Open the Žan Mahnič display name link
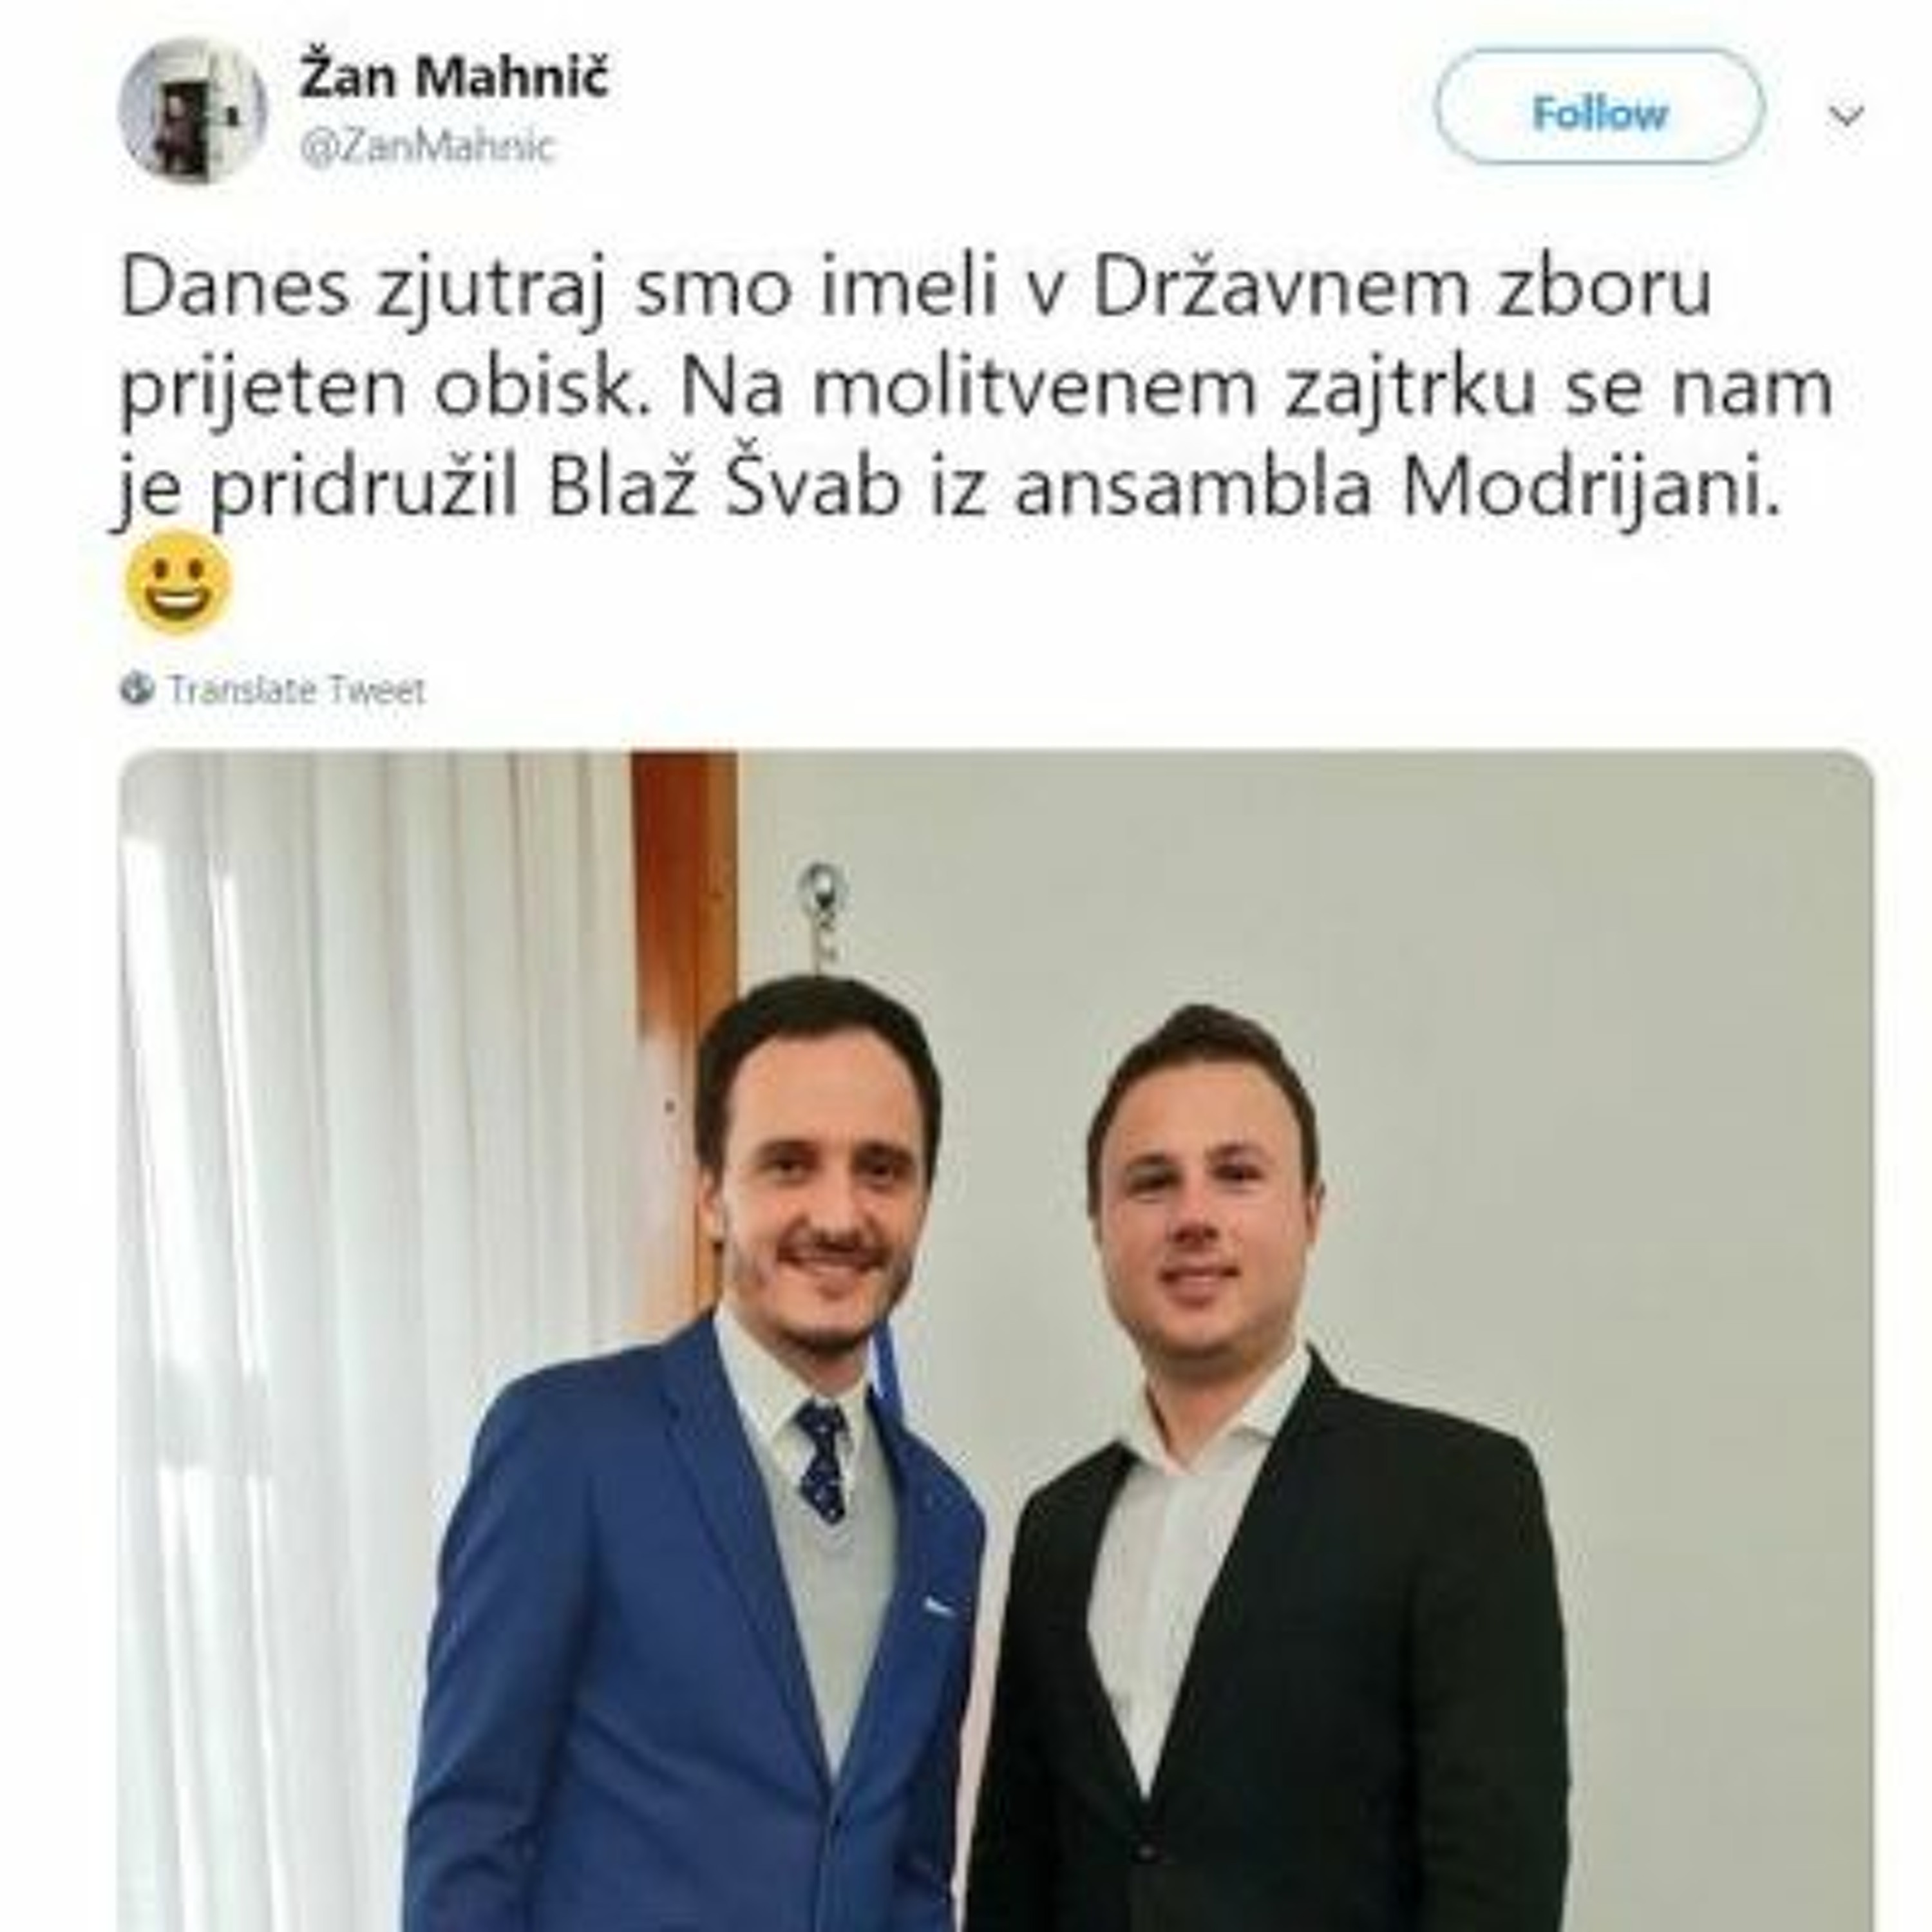 pos(454,77)
